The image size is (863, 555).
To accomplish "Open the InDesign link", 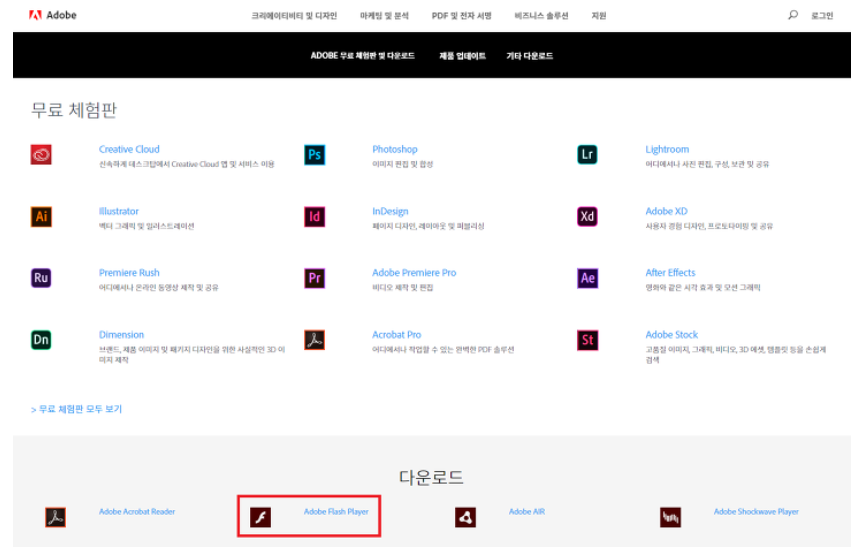I will tap(390, 211).
